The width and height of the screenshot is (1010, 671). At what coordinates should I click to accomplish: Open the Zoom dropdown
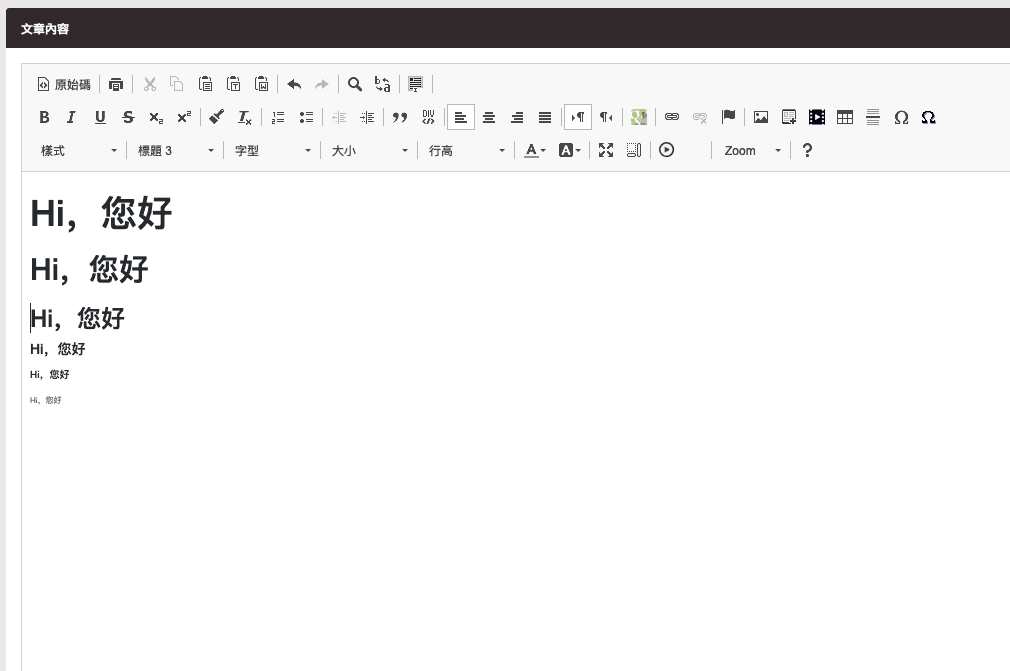(x=752, y=150)
